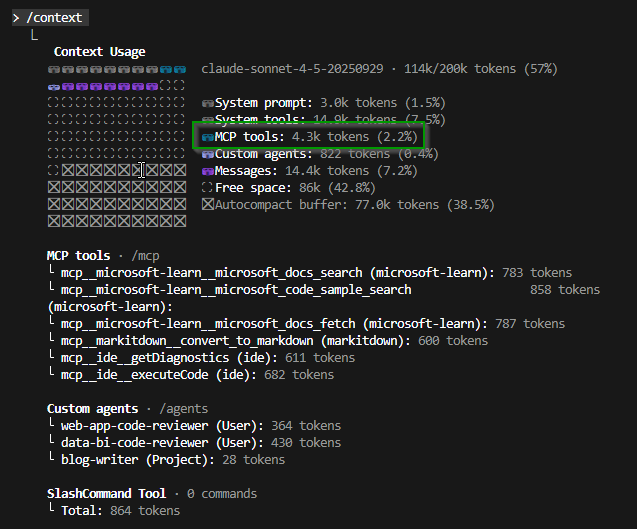The image size is (637, 529).
Task: Click the (microsoft-learn): wrapped line text
Action: click(x=110, y=307)
